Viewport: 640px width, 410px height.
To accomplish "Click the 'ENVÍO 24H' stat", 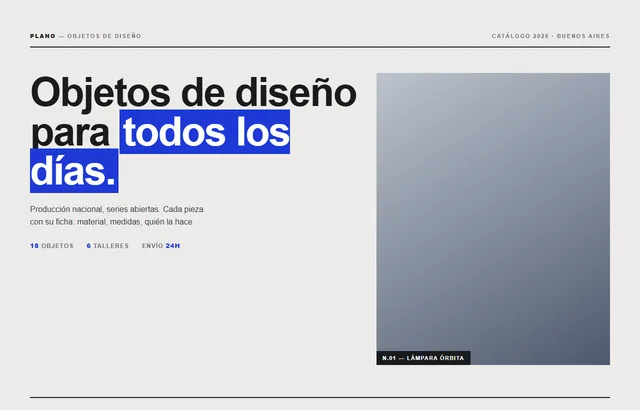I will [161, 246].
